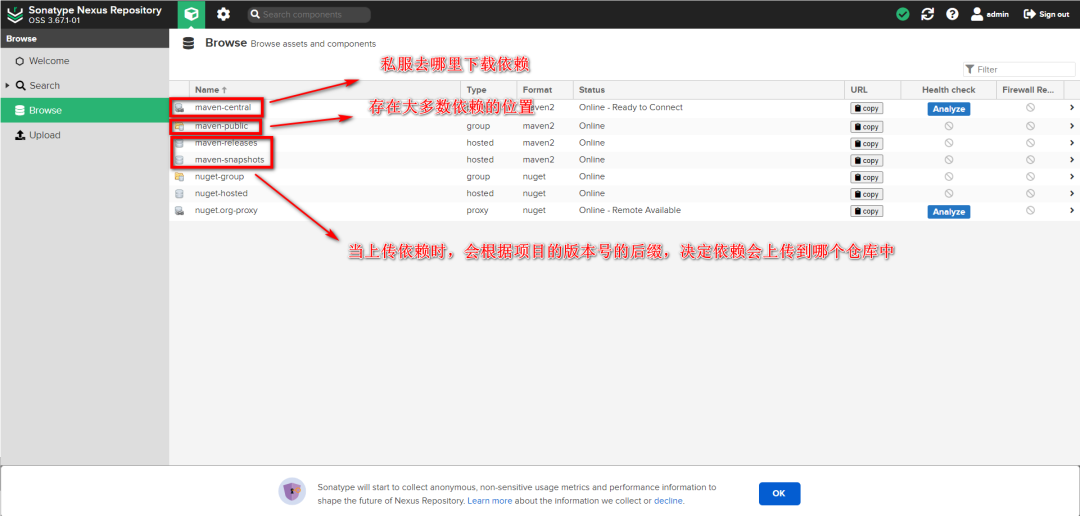This screenshot has width=1080, height=516.
Task: Click the Refresh icon in header
Action: (927, 14)
